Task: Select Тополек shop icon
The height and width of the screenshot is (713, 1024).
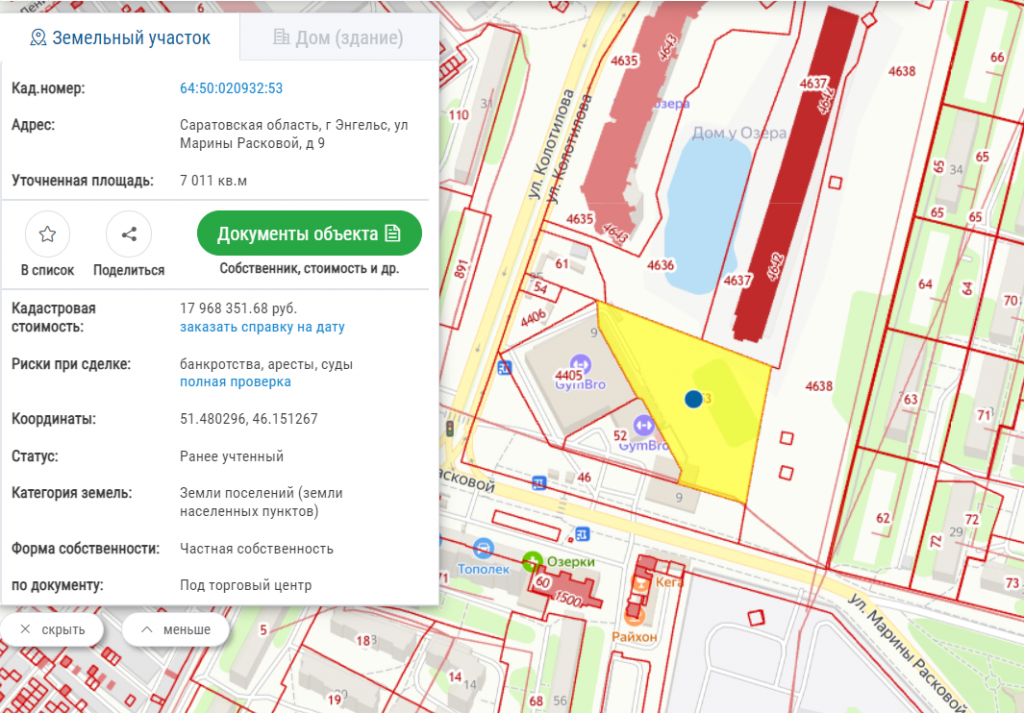Action: 483,549
